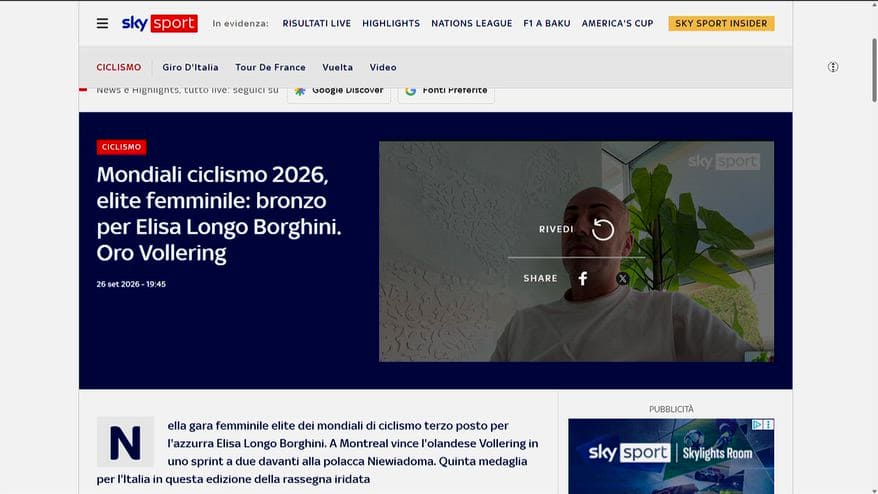Share video on Facebook

point(583,278)
